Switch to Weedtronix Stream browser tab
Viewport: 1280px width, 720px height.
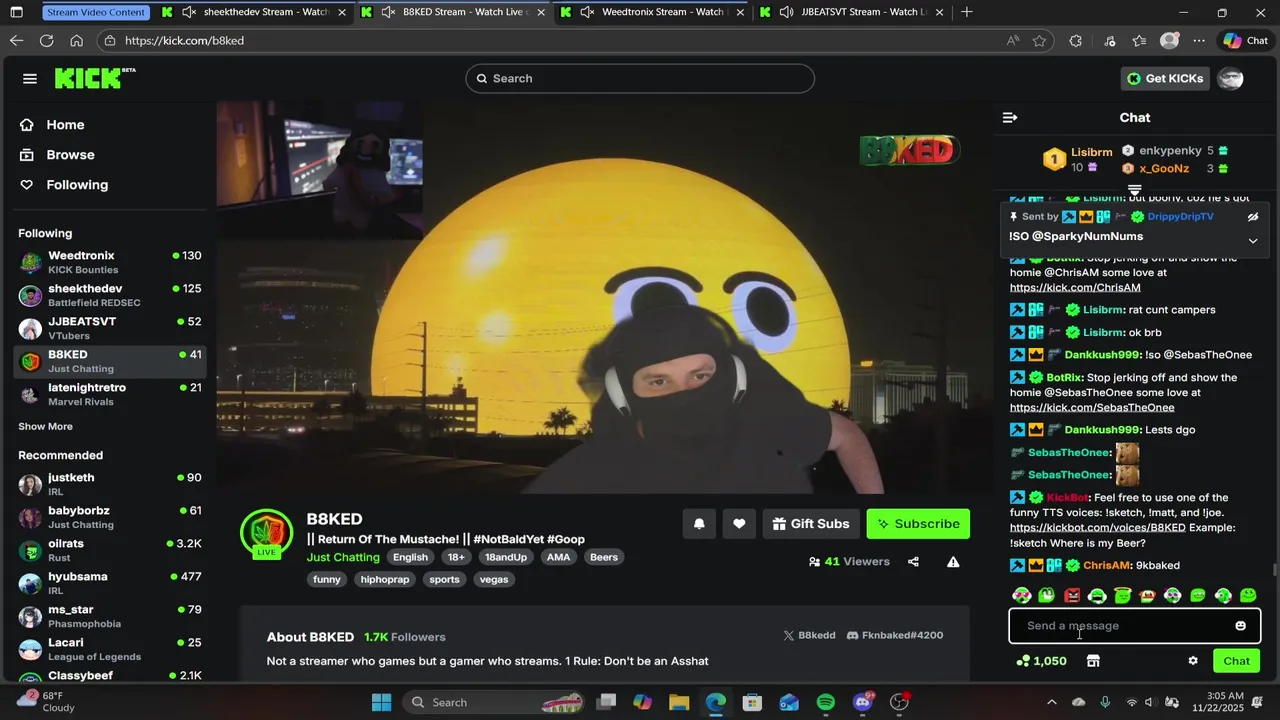pyautogui.click(x=653, y=12)
